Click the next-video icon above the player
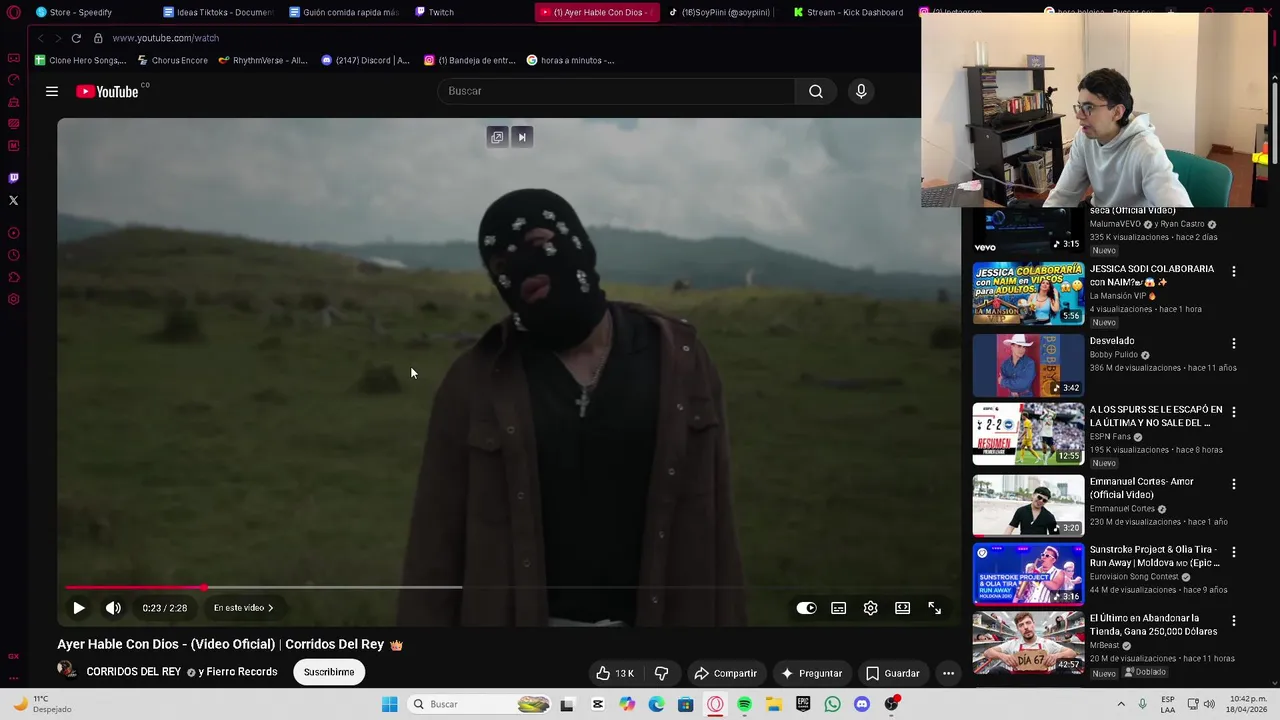The height and width of the screenshot is (720, 1280). click(522, 137)
